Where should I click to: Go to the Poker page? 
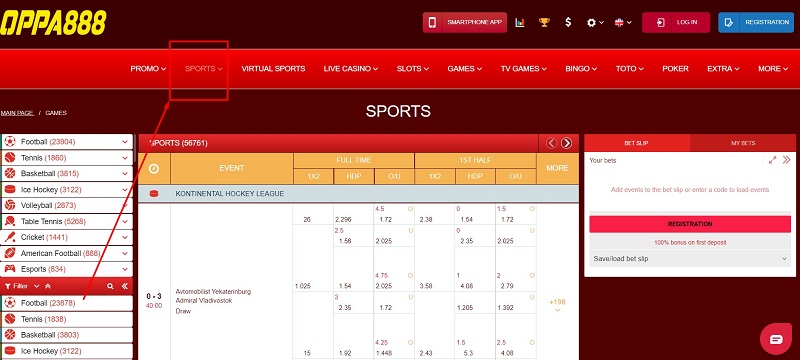coord(675,69)
